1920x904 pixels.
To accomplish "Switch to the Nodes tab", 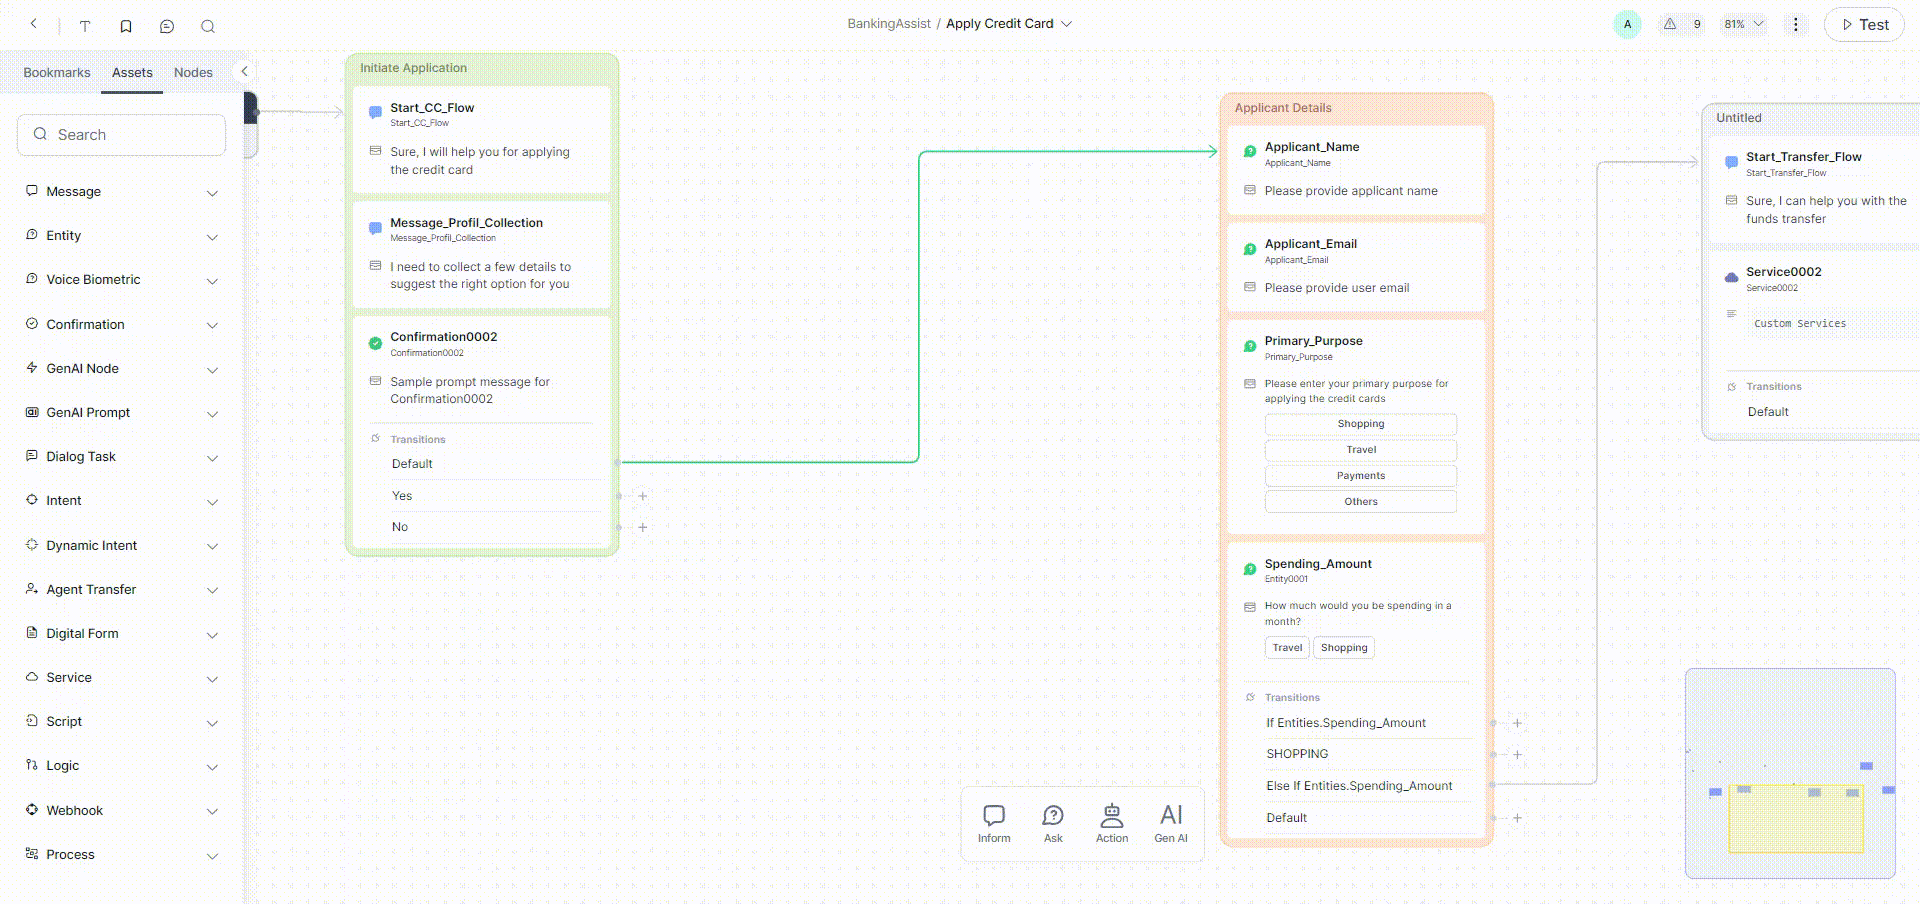I will point(193,73).
